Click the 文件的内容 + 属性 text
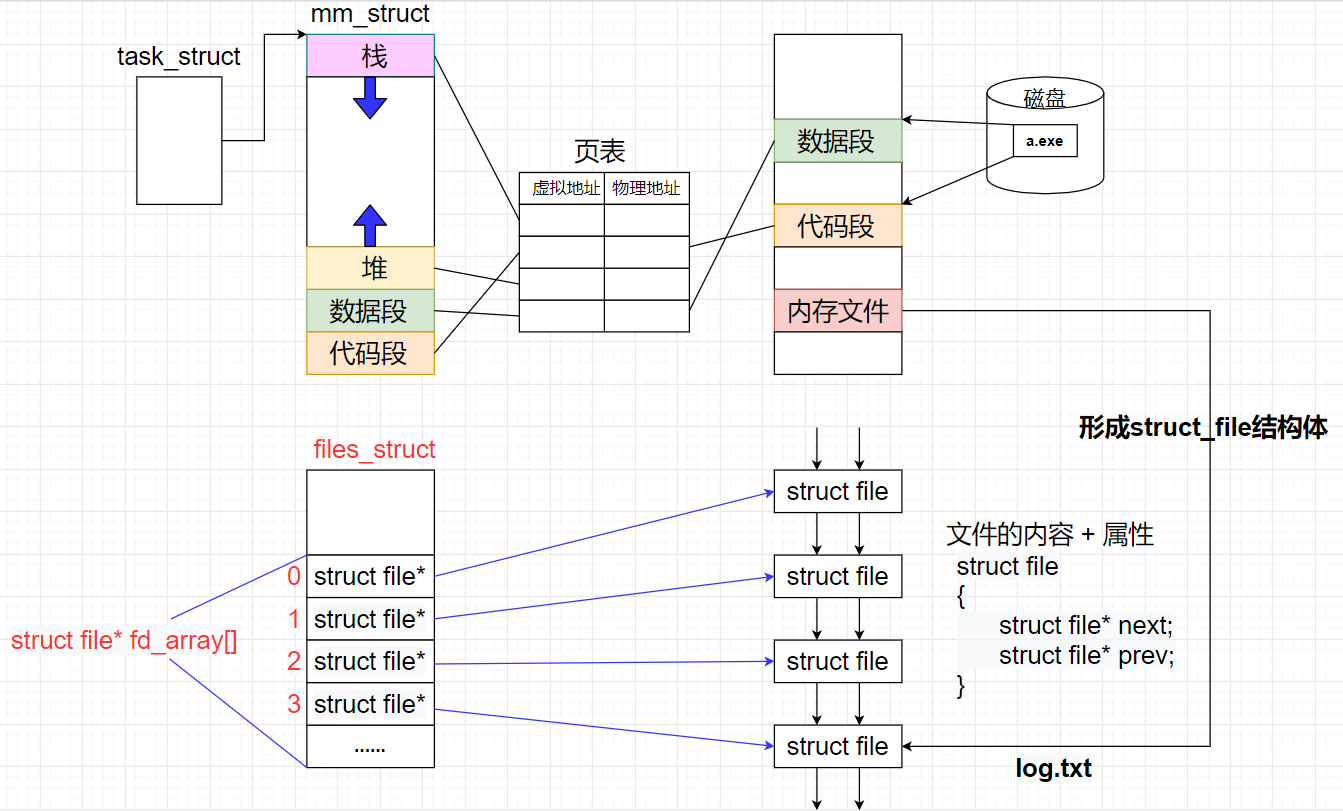The image size is (1343, 811). (x=1050, y=535)
